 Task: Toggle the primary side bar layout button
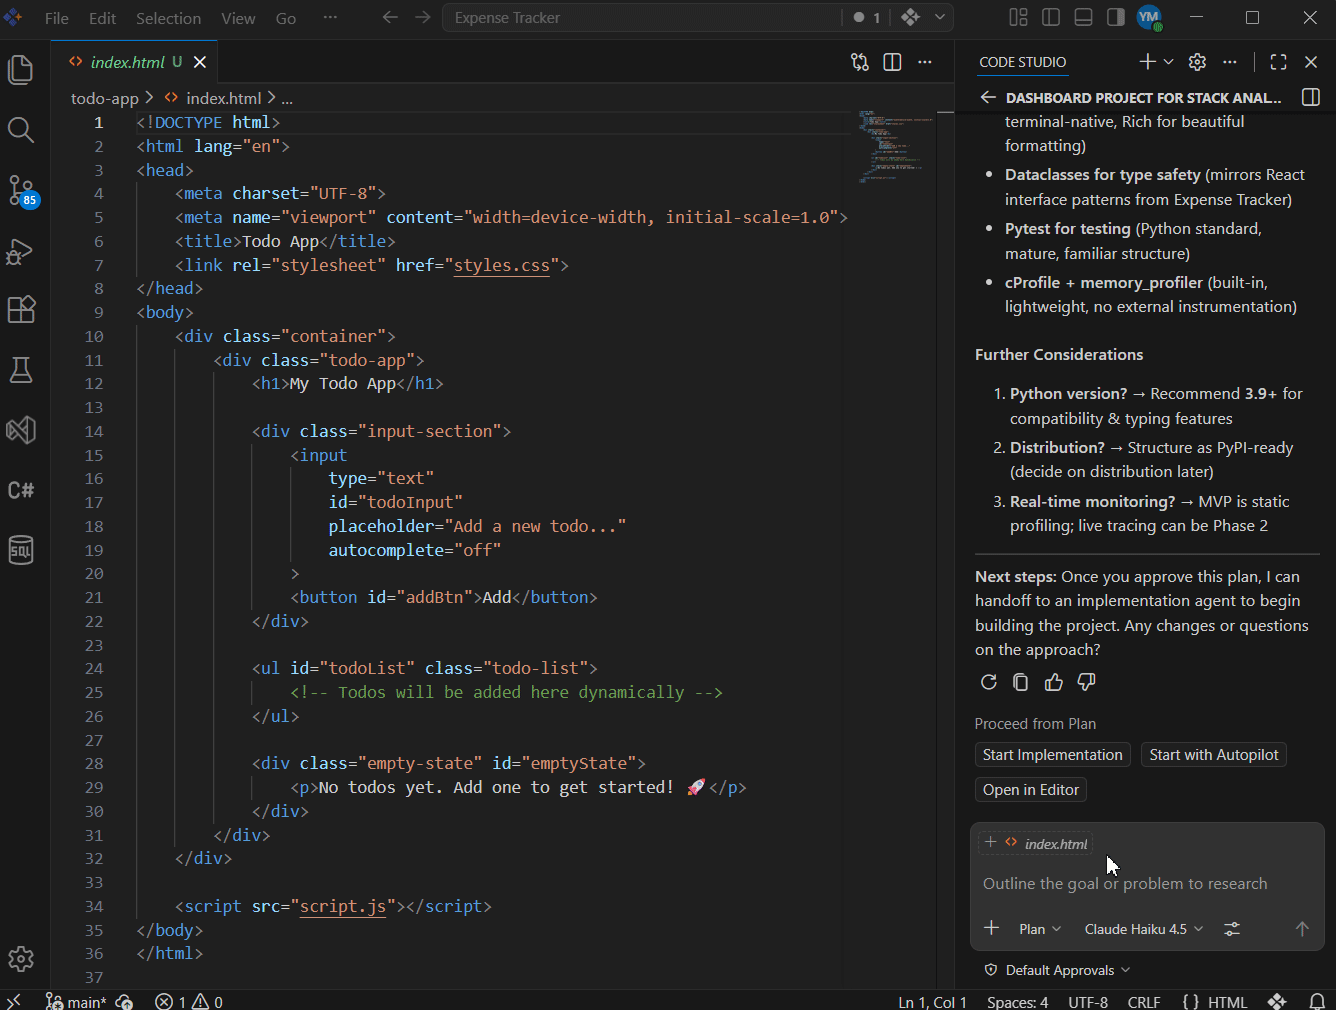1051,17
